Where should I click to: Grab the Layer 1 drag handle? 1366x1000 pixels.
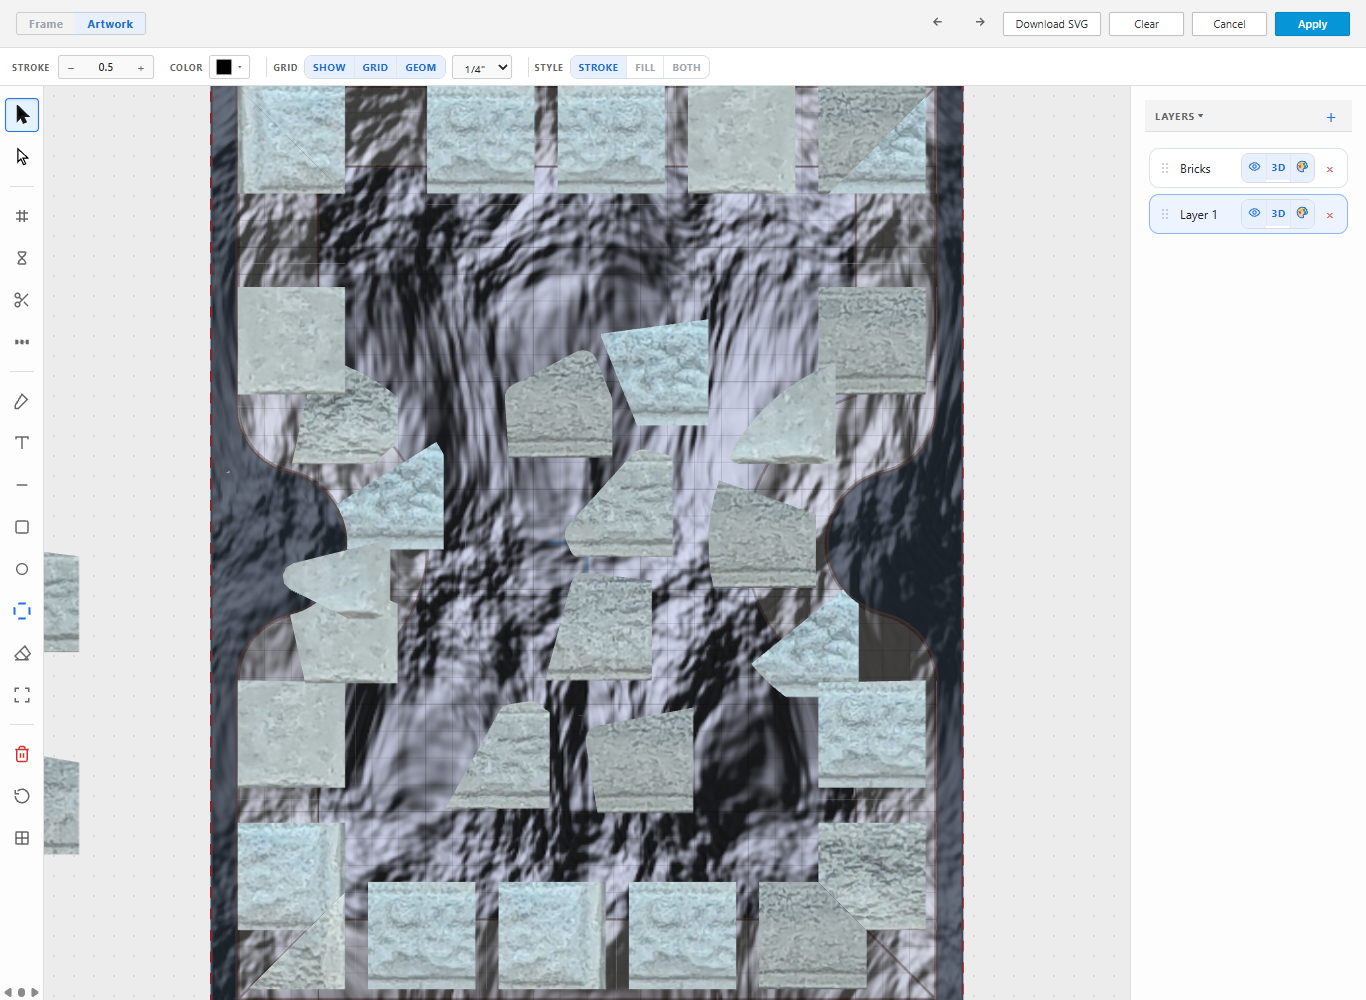(1165, 214)
